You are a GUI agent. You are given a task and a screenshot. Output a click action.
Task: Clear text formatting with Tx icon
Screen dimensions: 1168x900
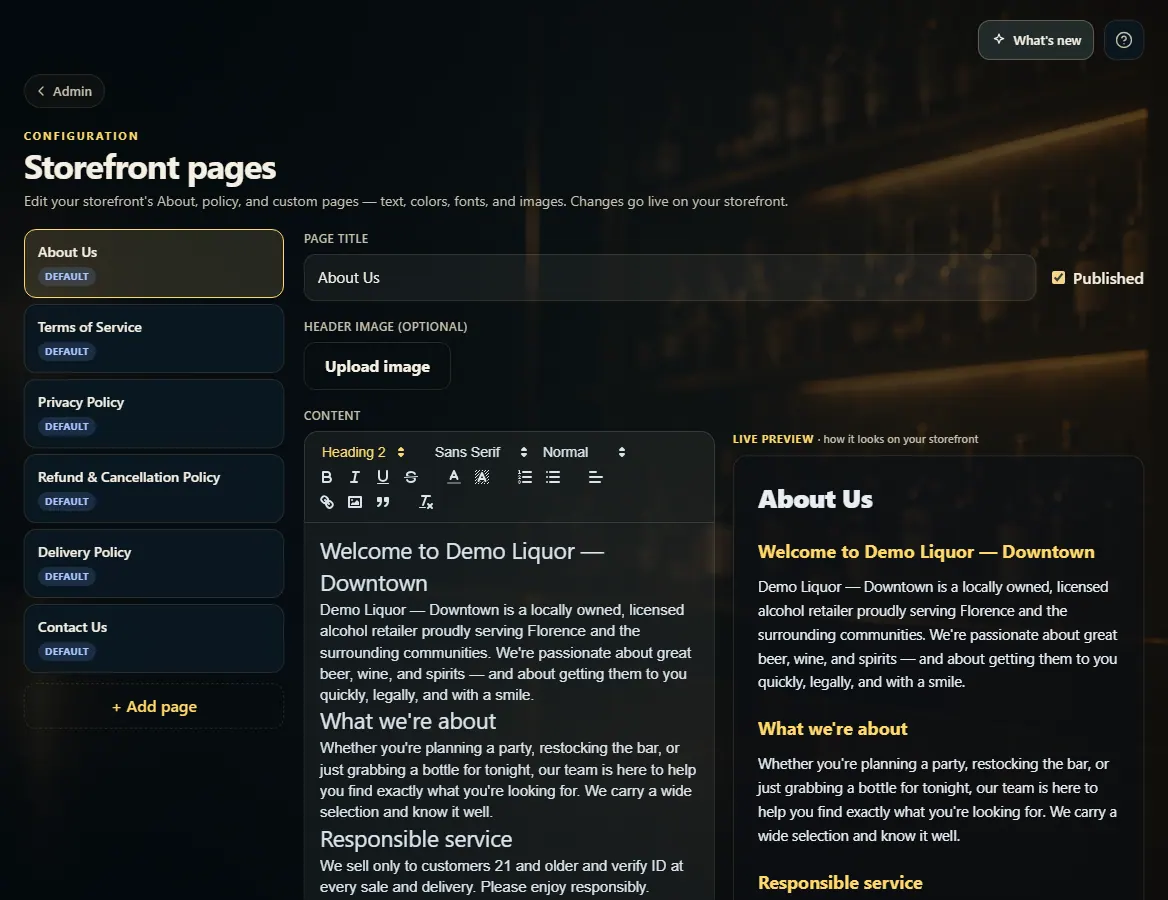pyautogui.click(x=425, y=502)
